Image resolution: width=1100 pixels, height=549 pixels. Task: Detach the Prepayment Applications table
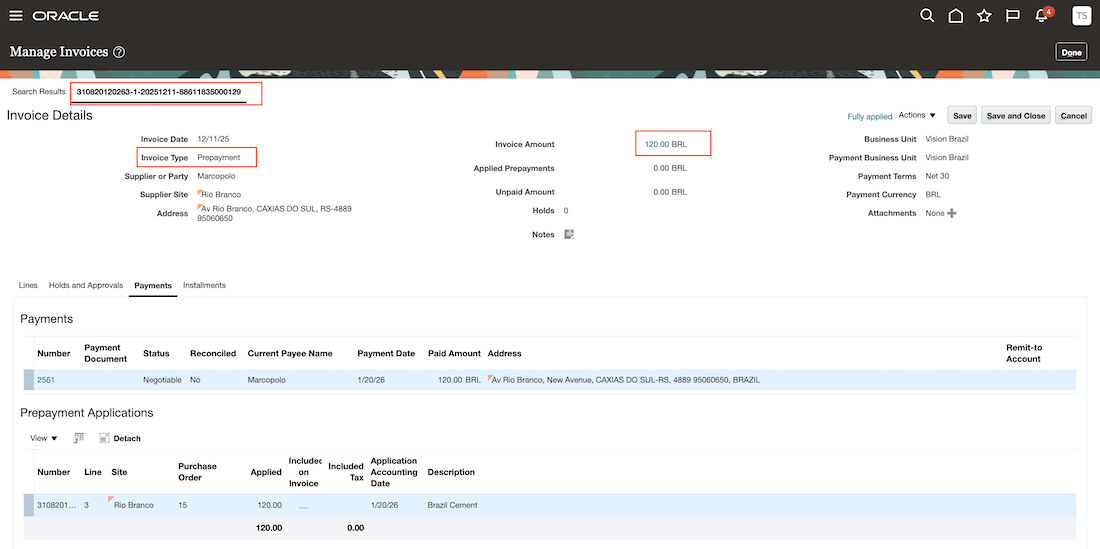120,438
